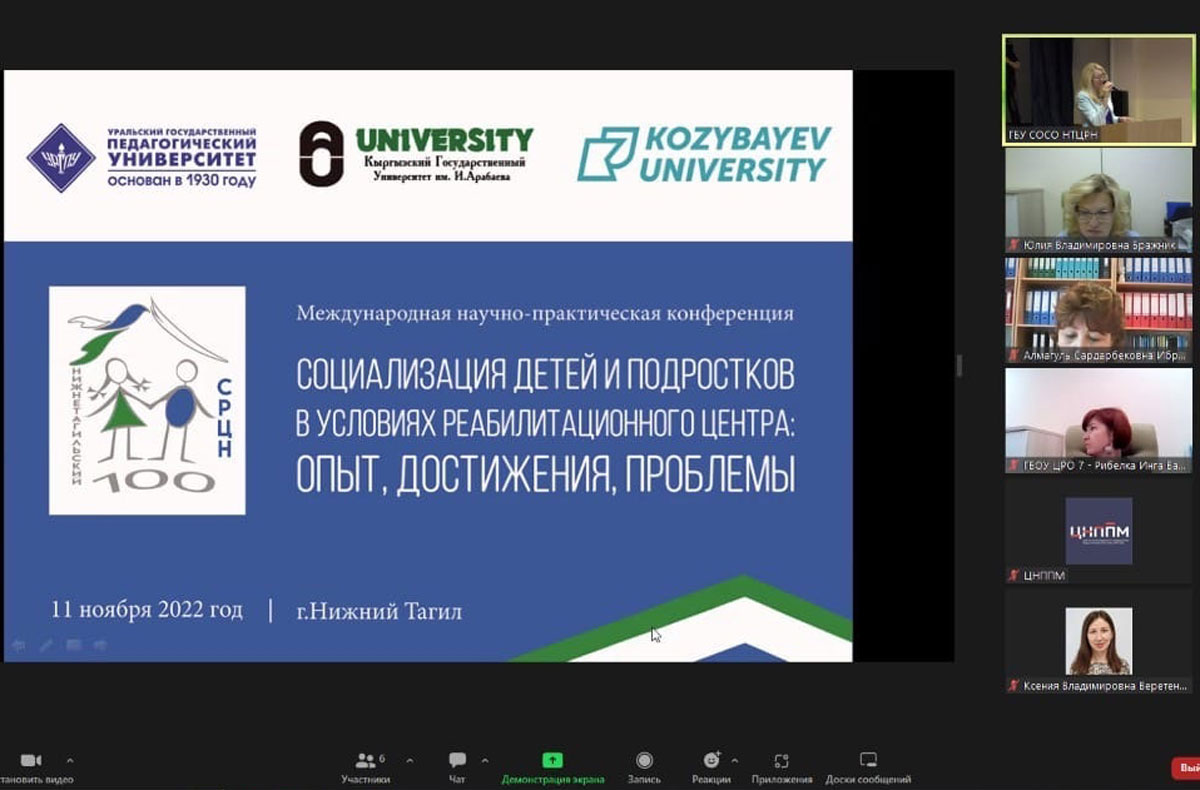This screenshot has width=1200, height=790.
Task: Expand chat options chevron
Action: point(484,761)
